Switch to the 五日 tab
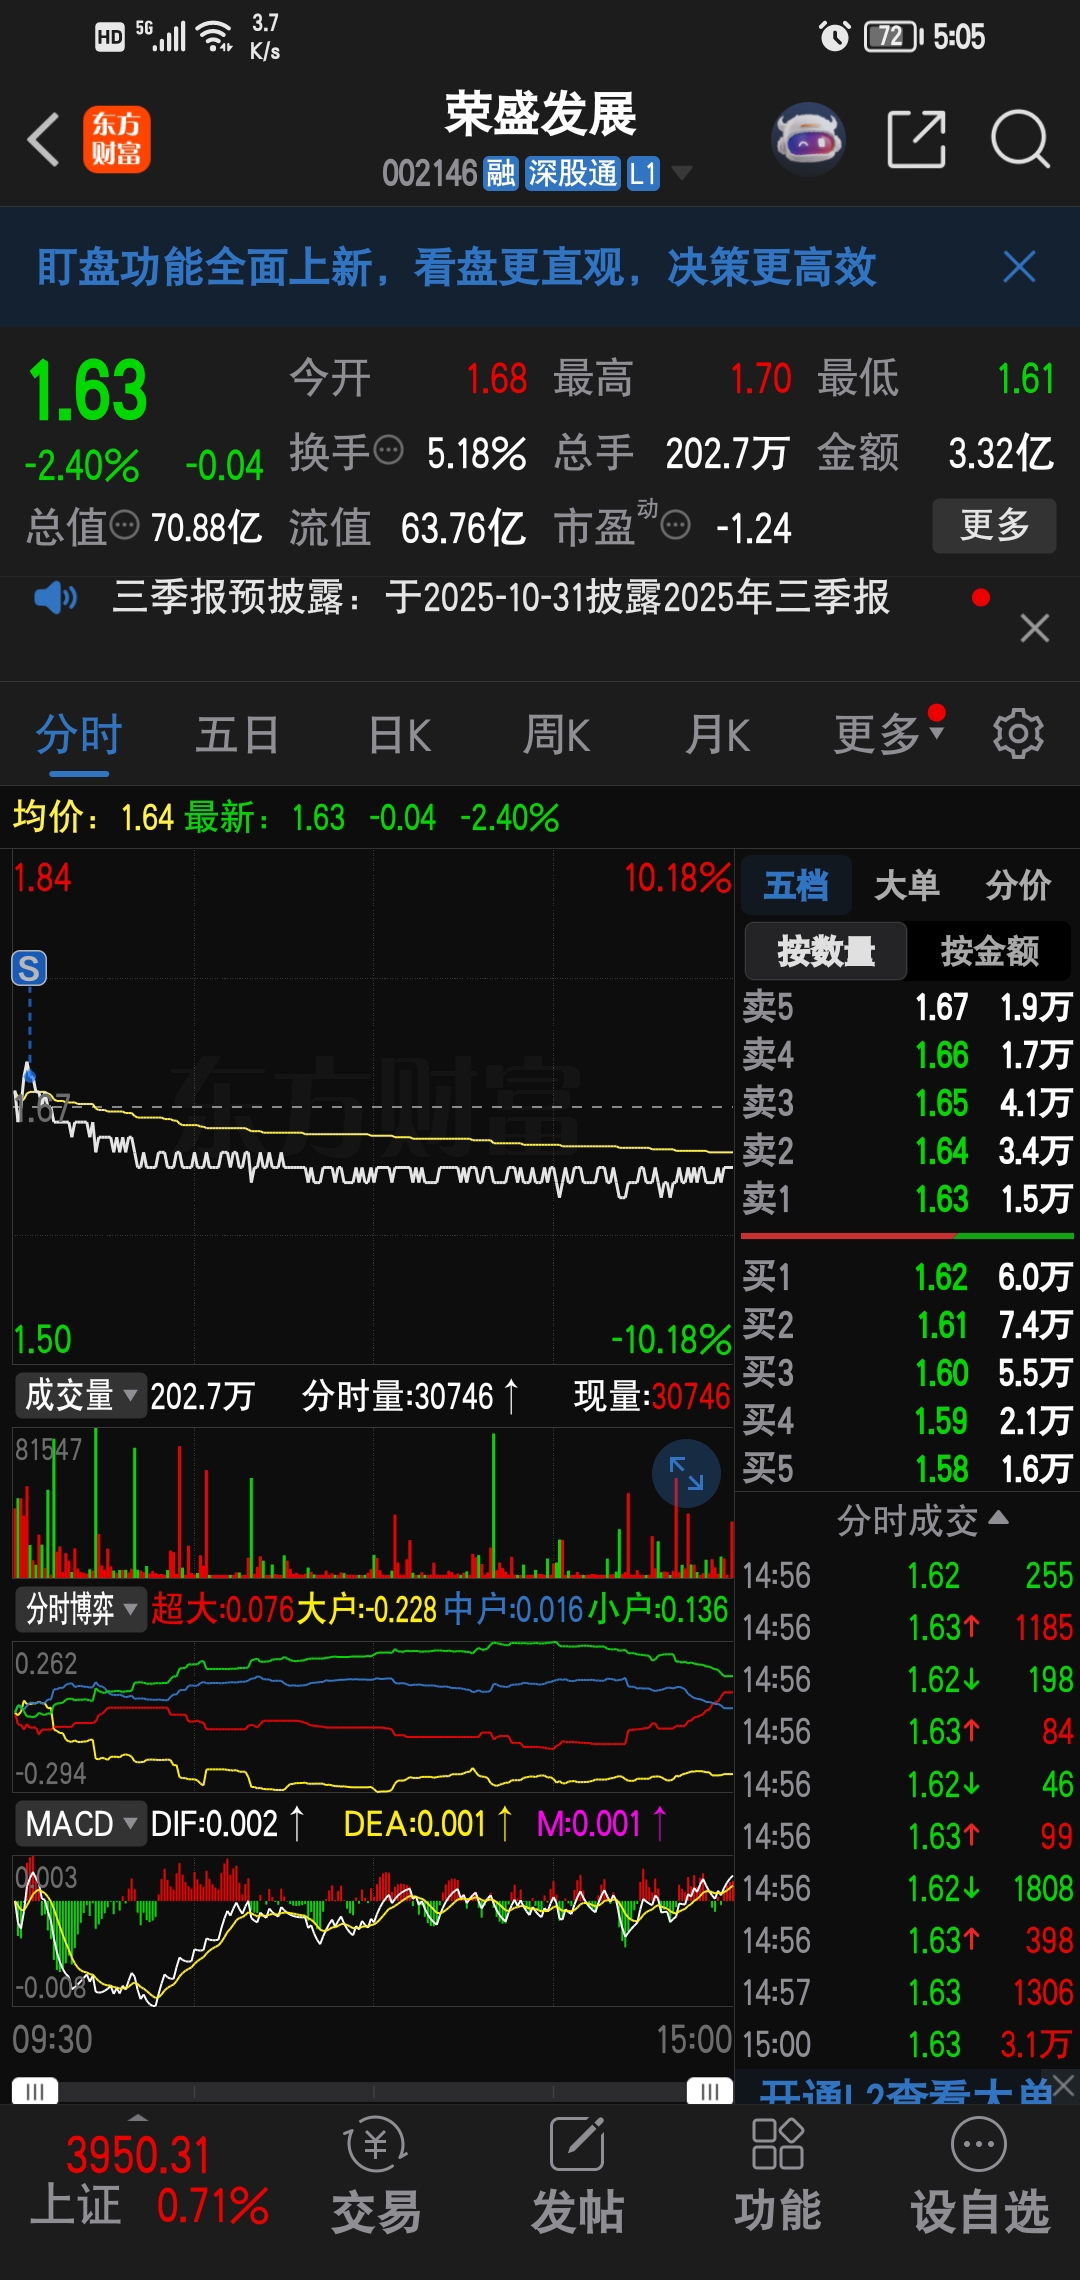This screenshot has height=2280, width=1080. pyautogui.click(x=237, y=736)
